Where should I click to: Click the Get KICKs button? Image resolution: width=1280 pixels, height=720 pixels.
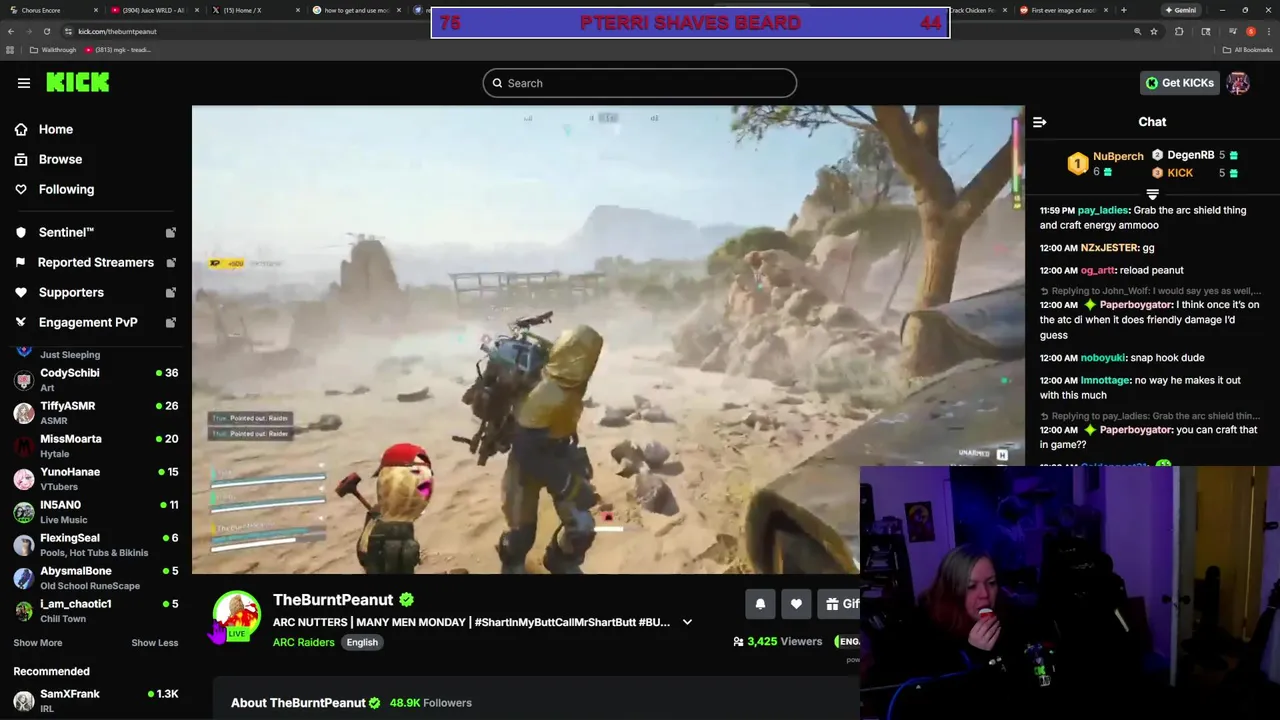1179,83
